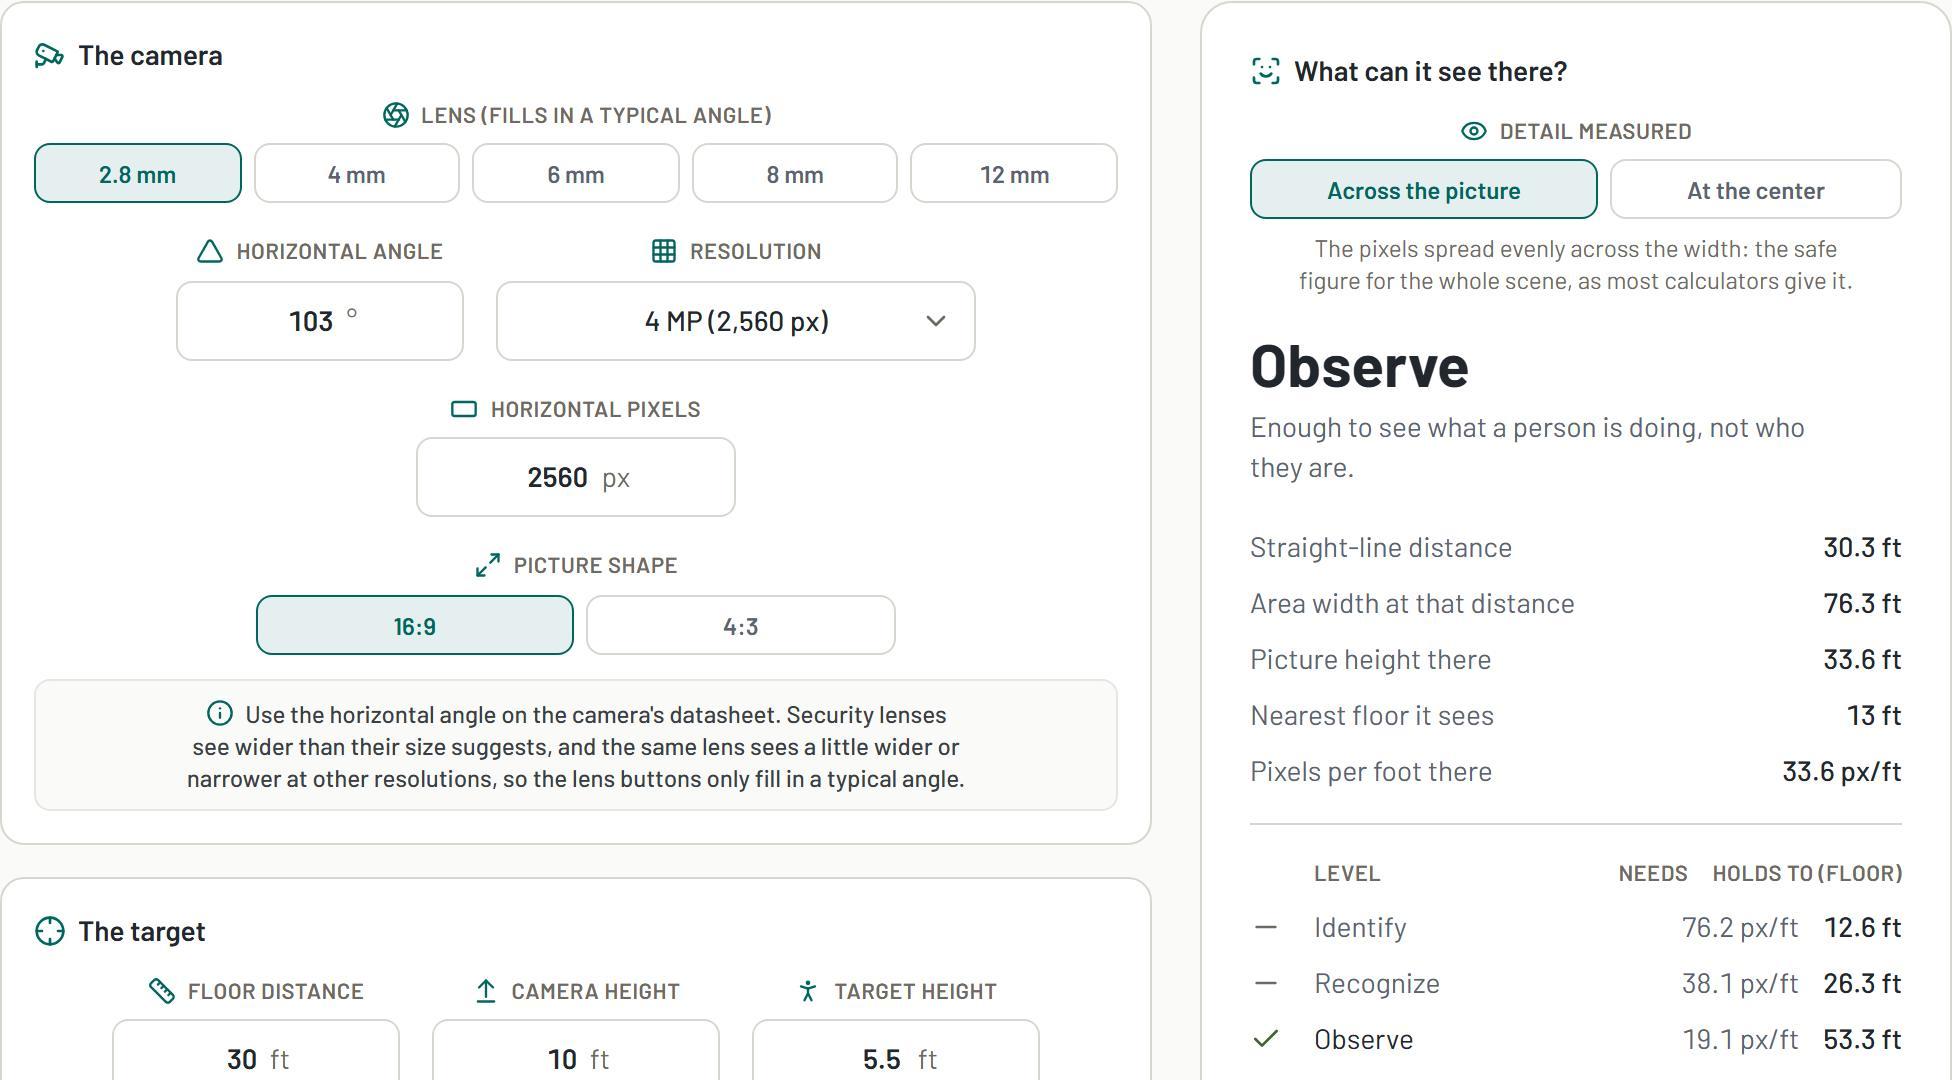Click the checkmark icon beside Observe level
This screenshot has height=1080, width=1952.
click(1266, 1039)
